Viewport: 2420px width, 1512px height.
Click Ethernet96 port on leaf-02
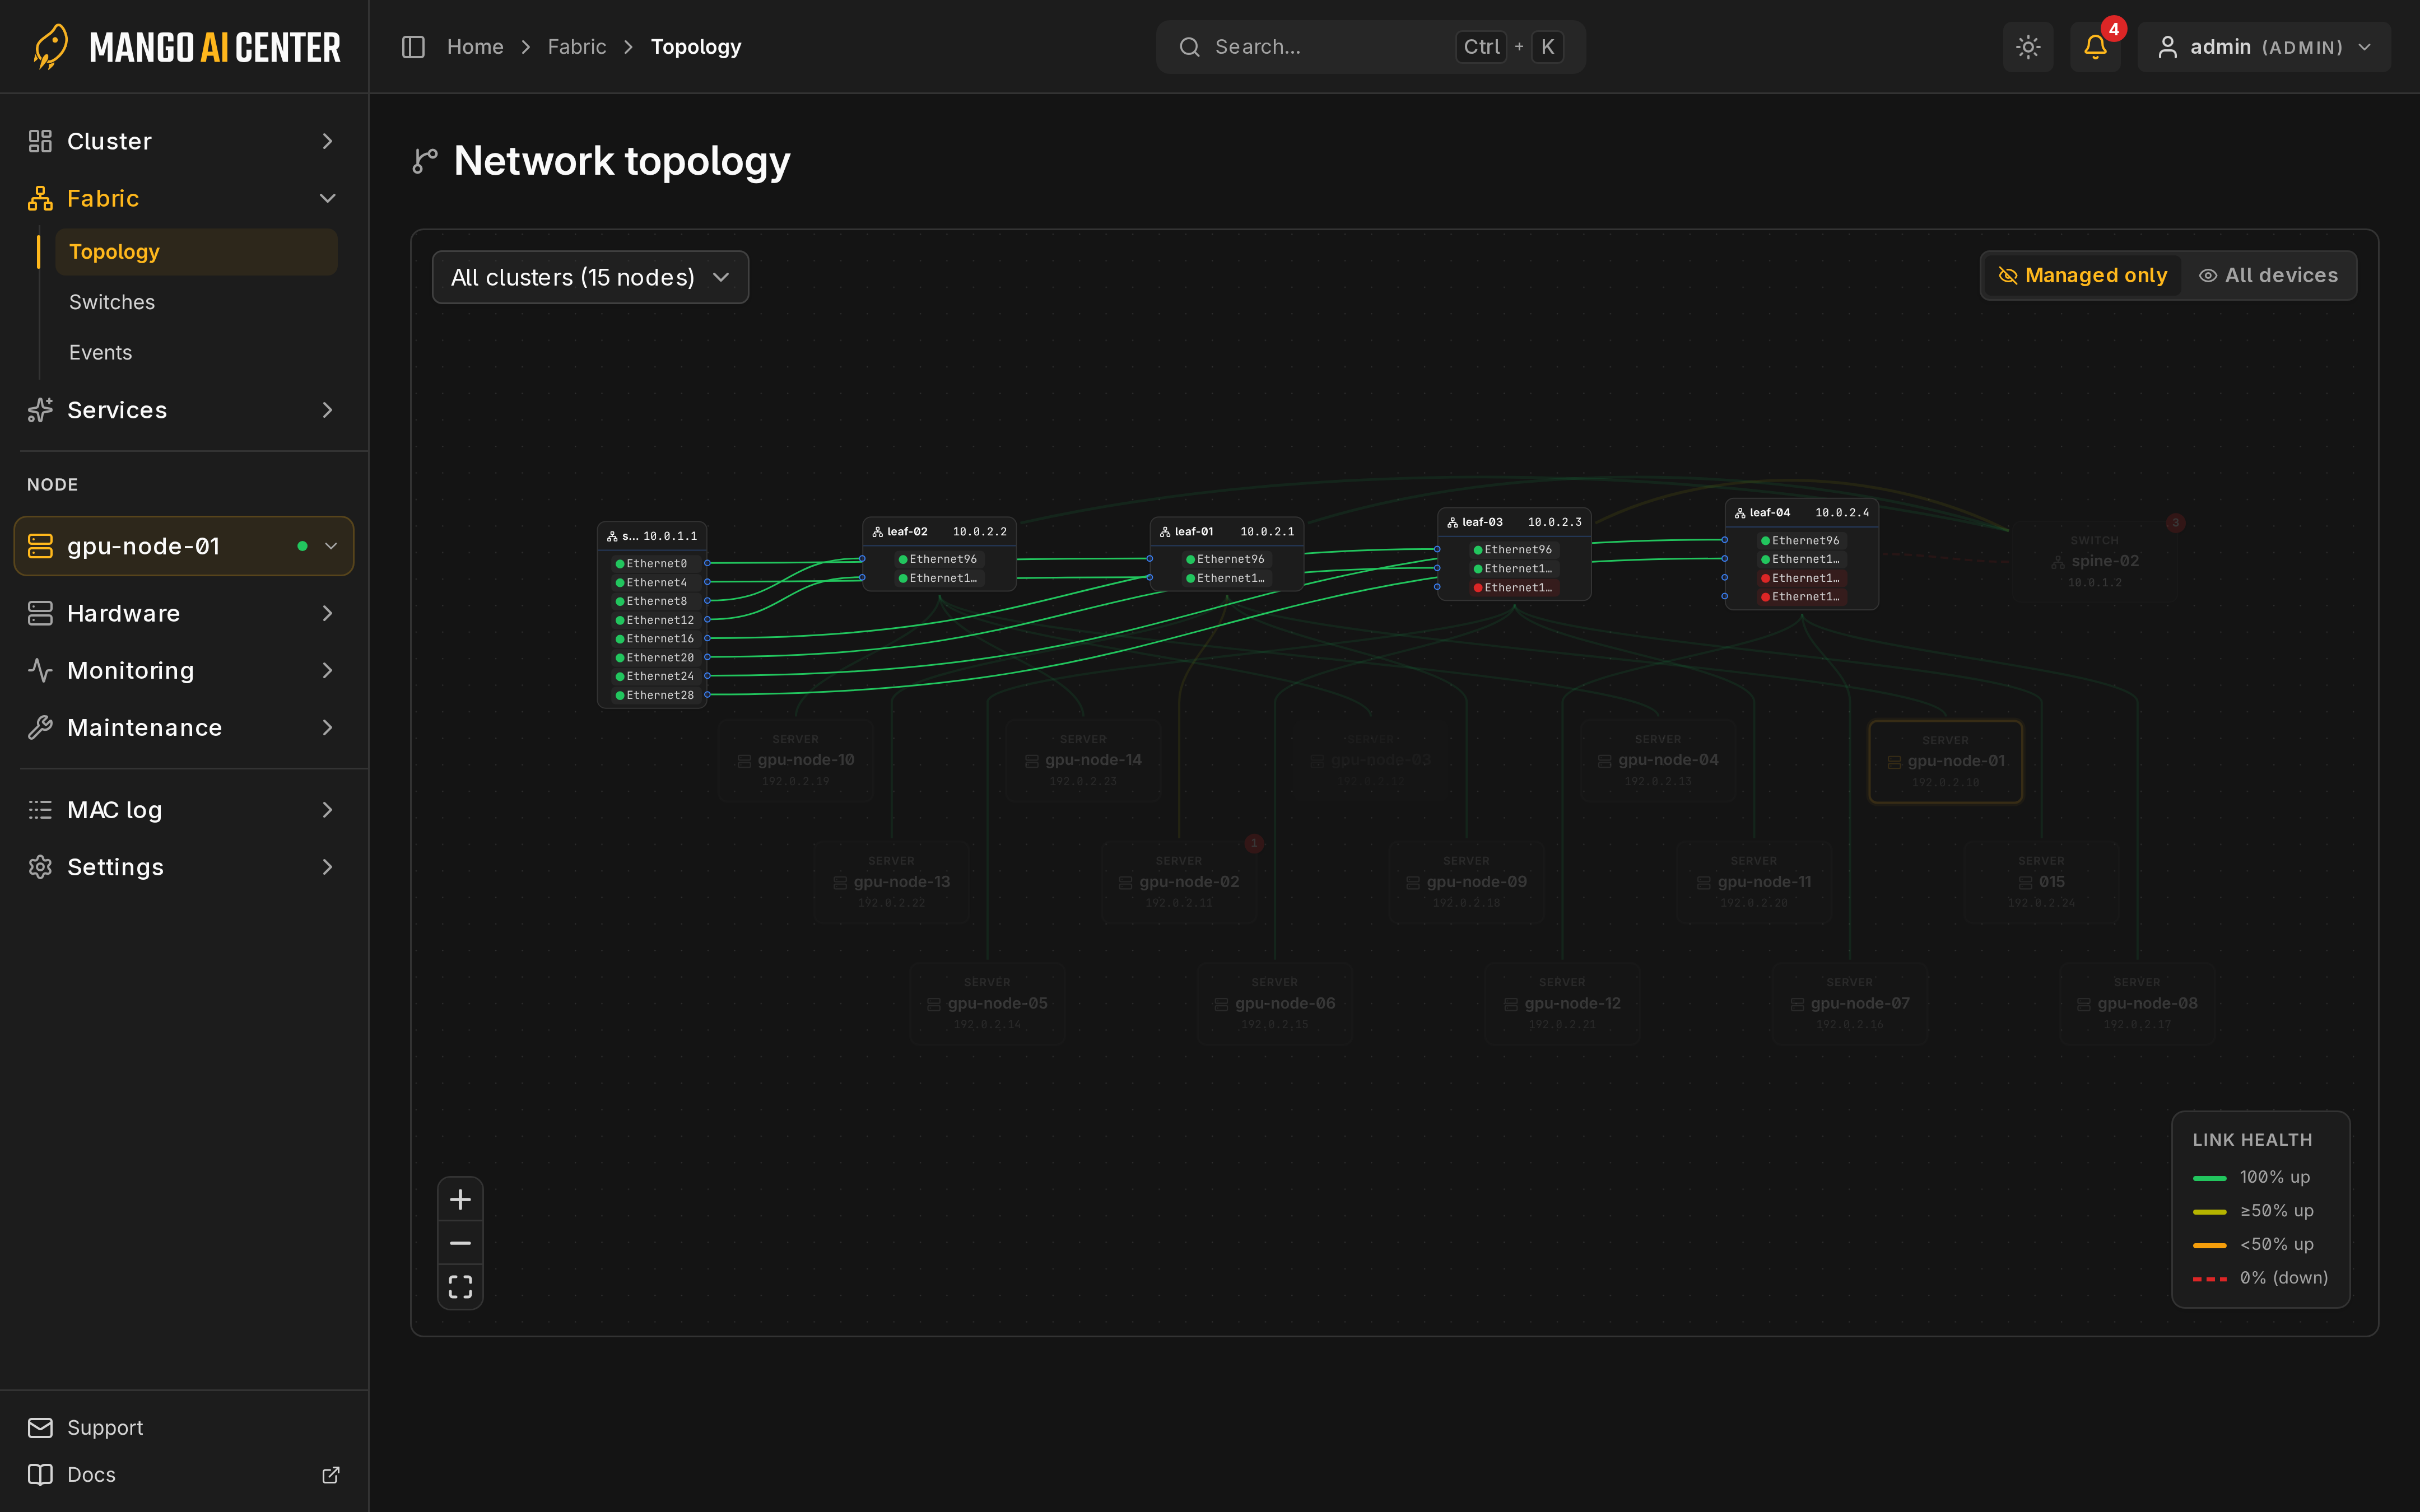[939, 559]
